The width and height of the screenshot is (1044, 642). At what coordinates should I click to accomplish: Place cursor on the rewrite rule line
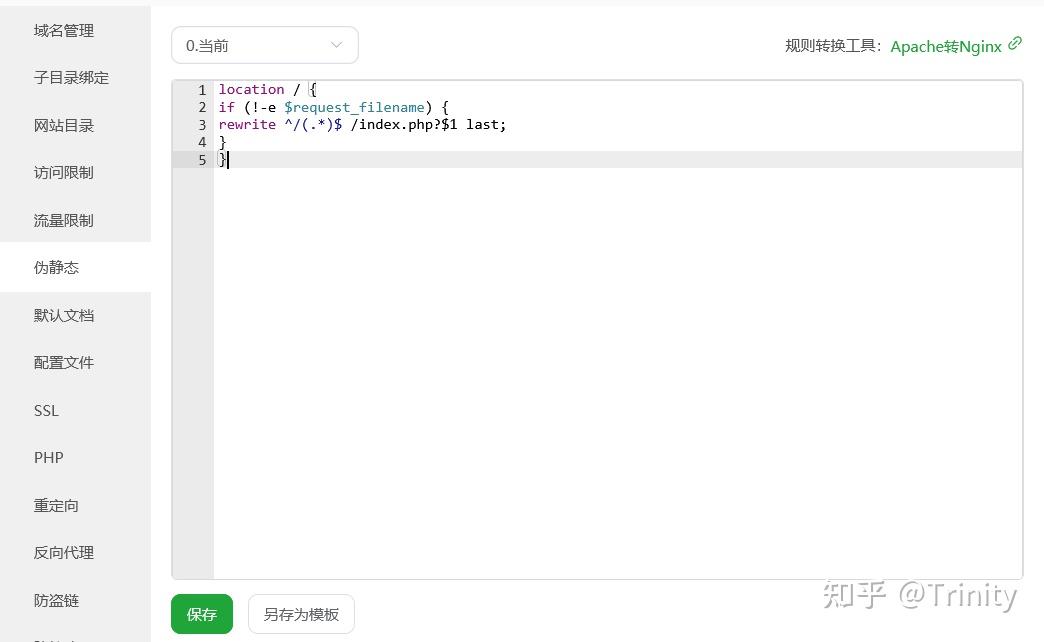click(360, 124)
